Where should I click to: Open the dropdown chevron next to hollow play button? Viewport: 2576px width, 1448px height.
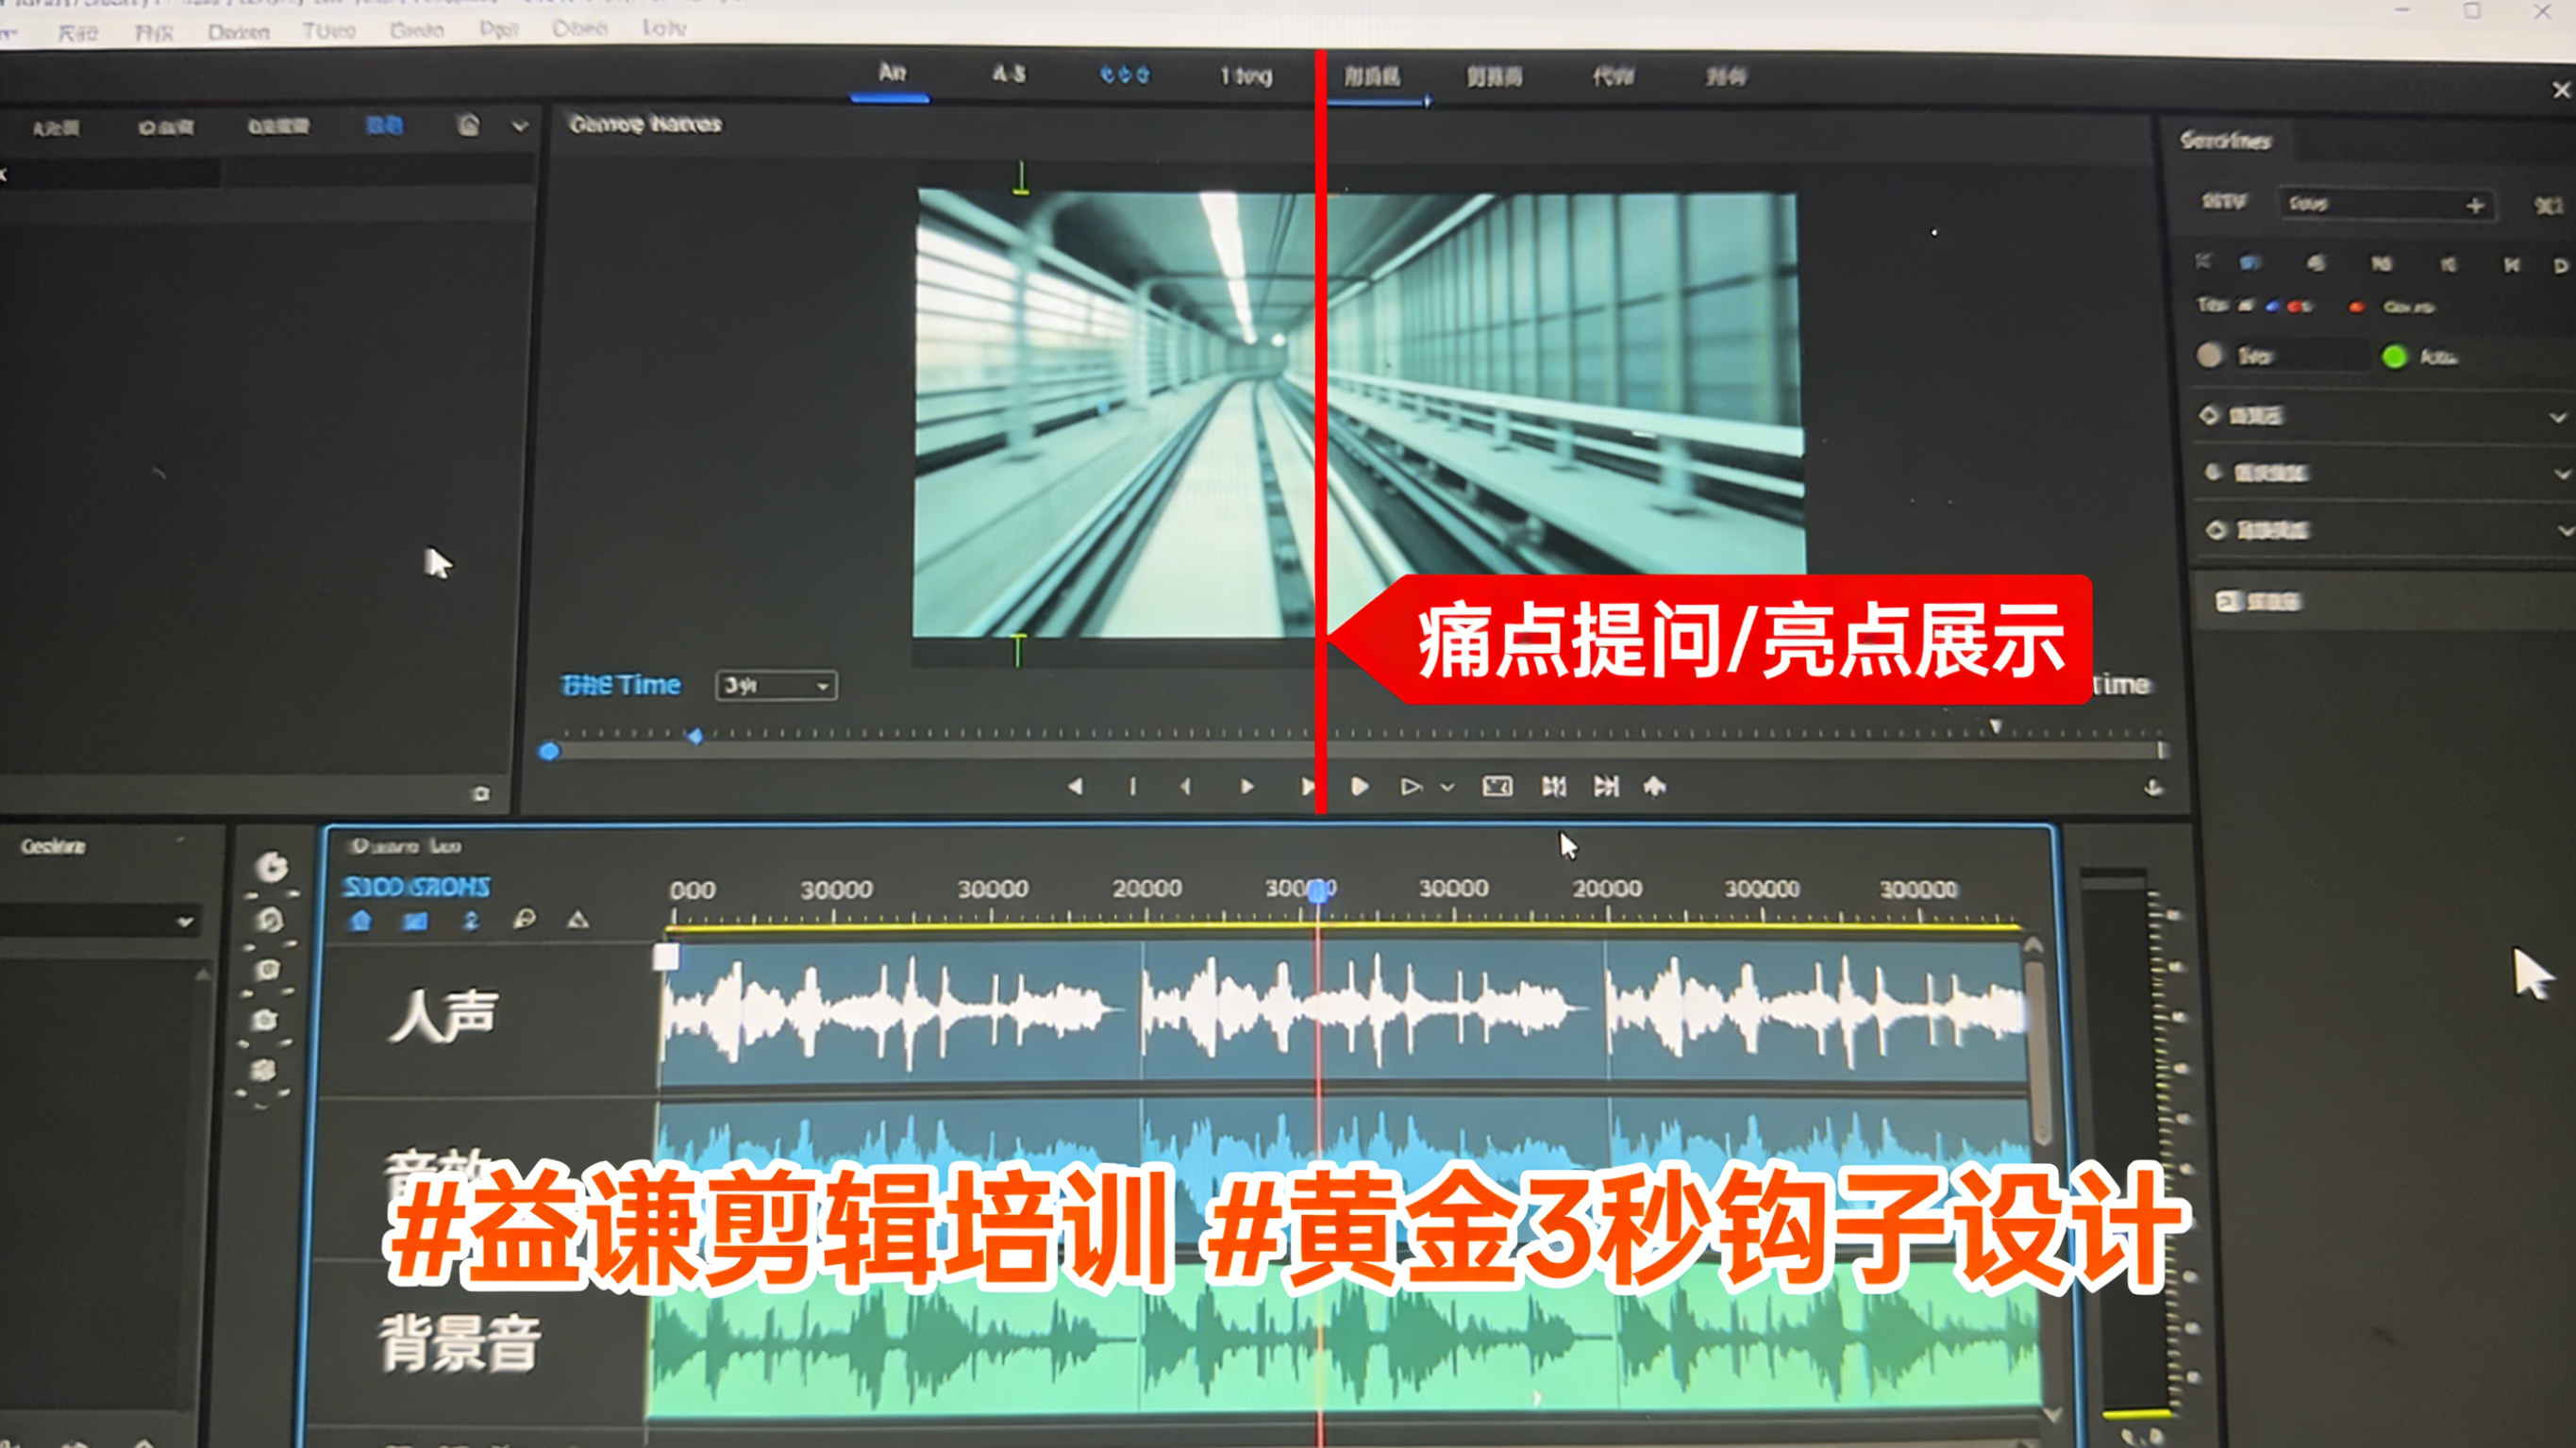1447,788
